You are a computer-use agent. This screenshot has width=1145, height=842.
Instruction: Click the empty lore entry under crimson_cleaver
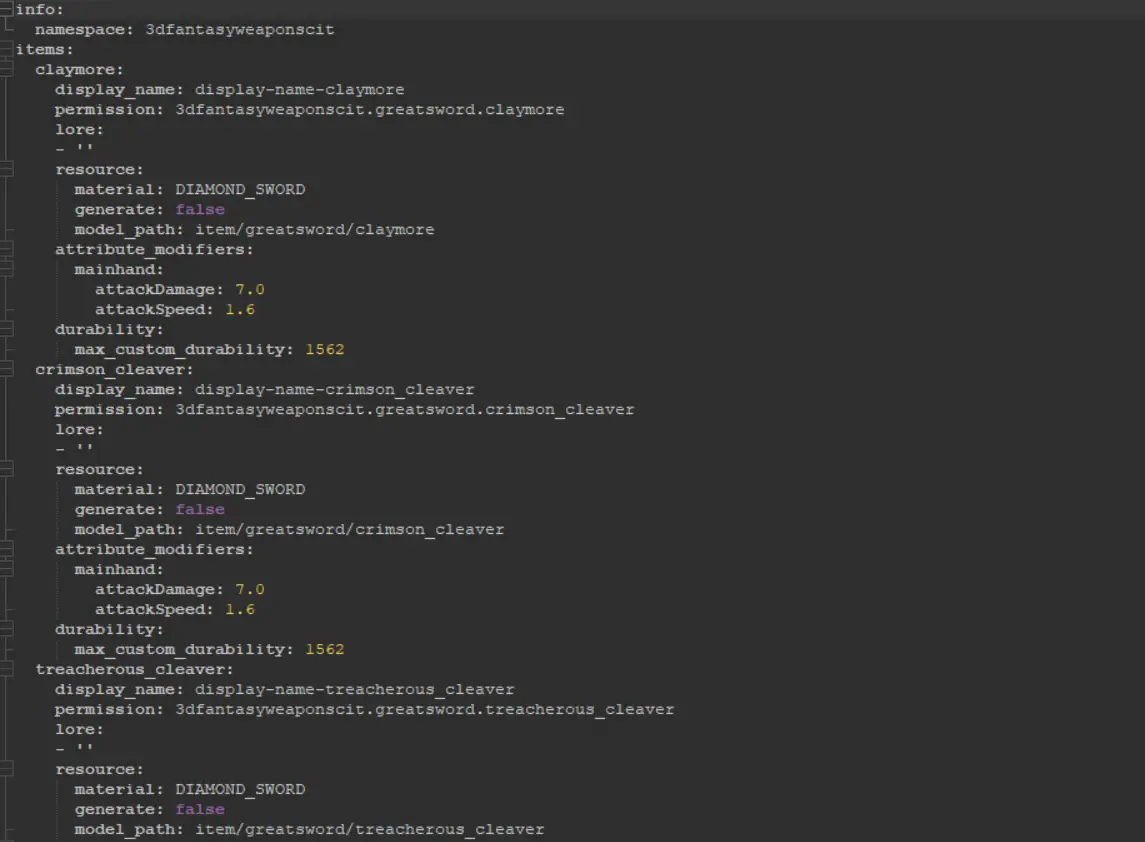click(74, 448)
